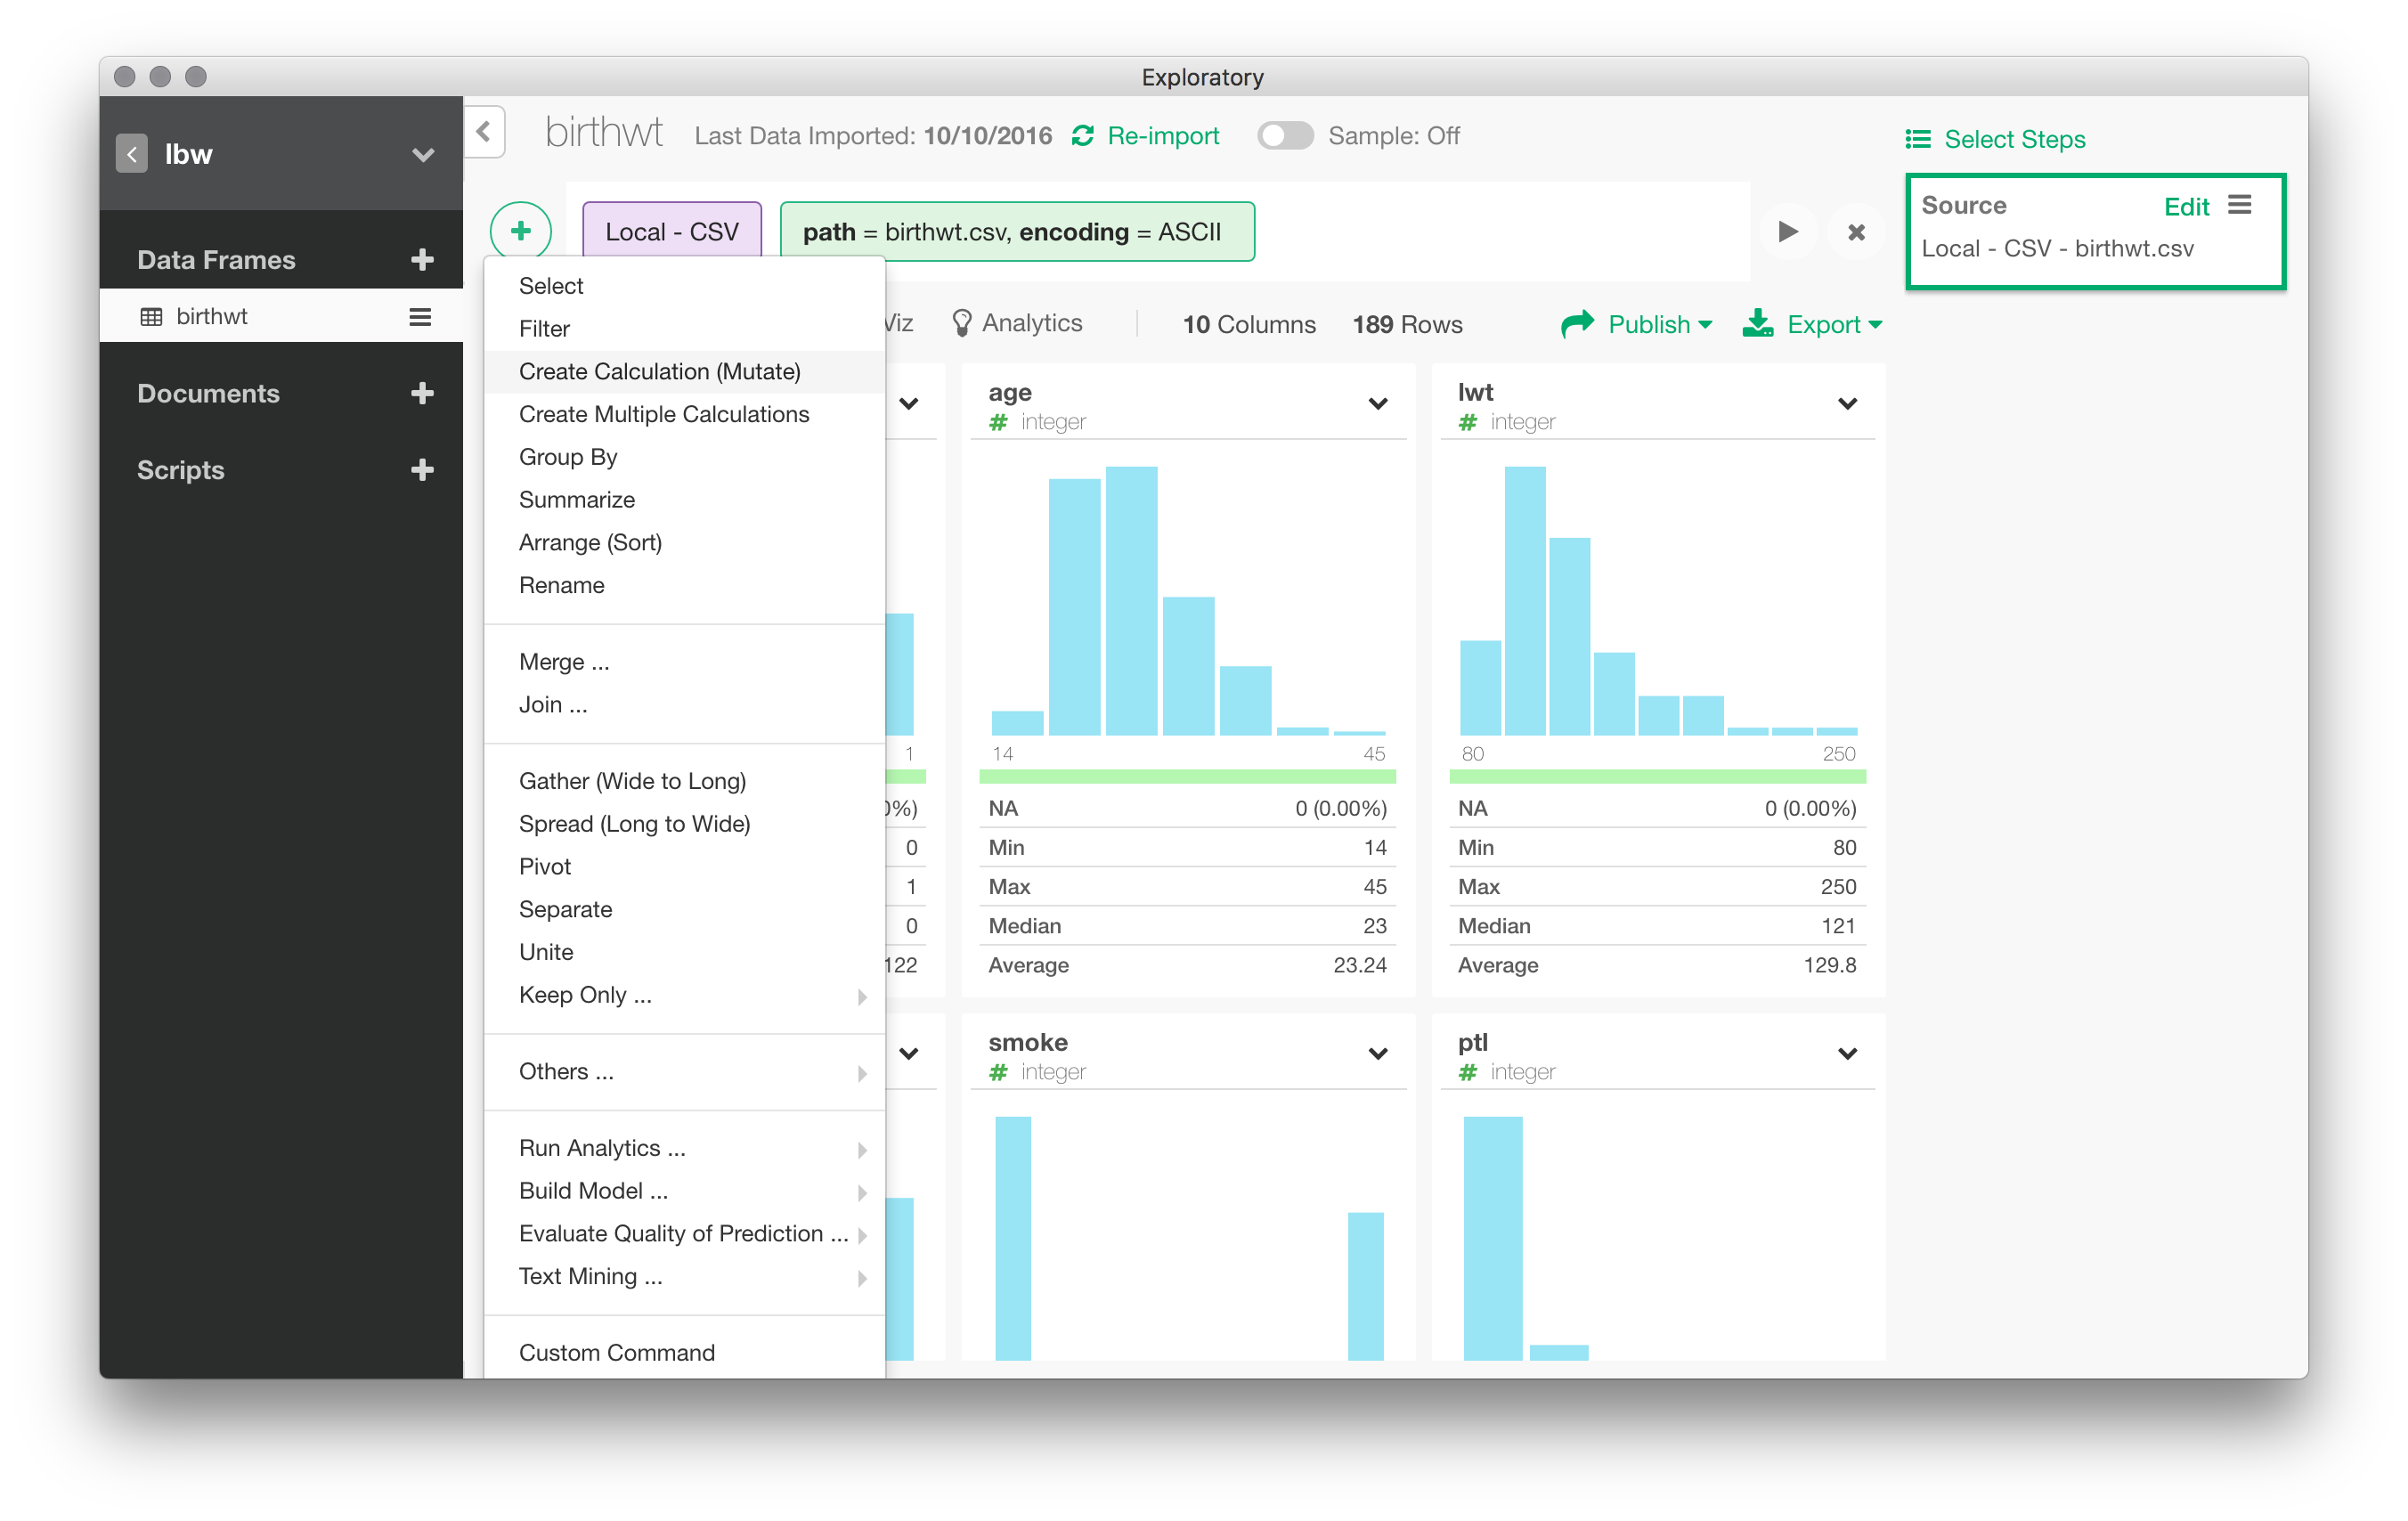Run the command with the play icon
The width and height of the screenshot is (2408, 1521).
click(1787, 232)
